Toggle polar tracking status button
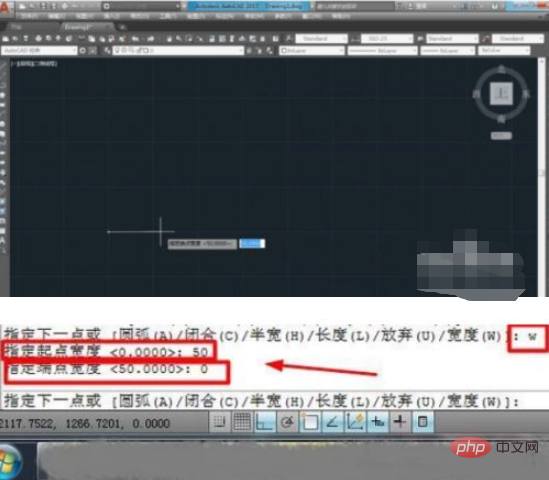Screen dimensions: 549x480 [x=287, y=422]
